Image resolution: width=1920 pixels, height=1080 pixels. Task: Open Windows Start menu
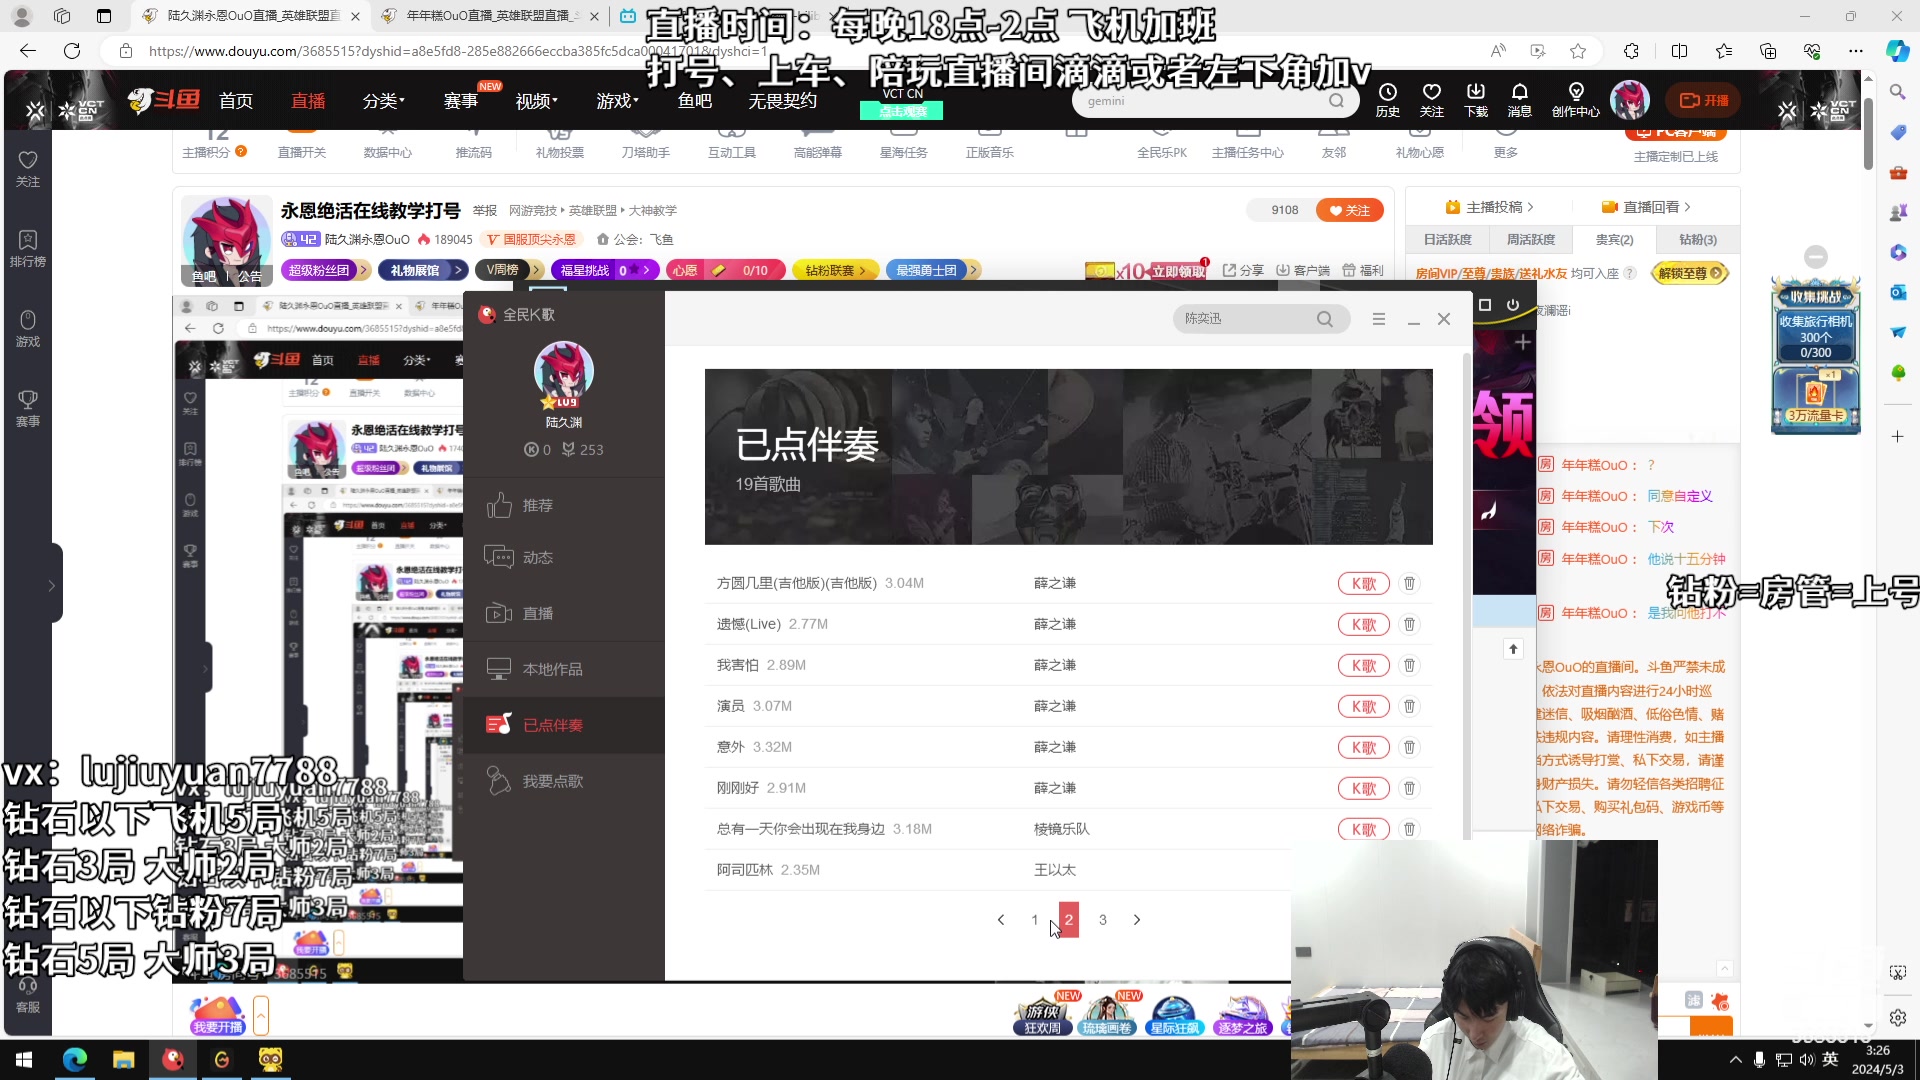24,1059
